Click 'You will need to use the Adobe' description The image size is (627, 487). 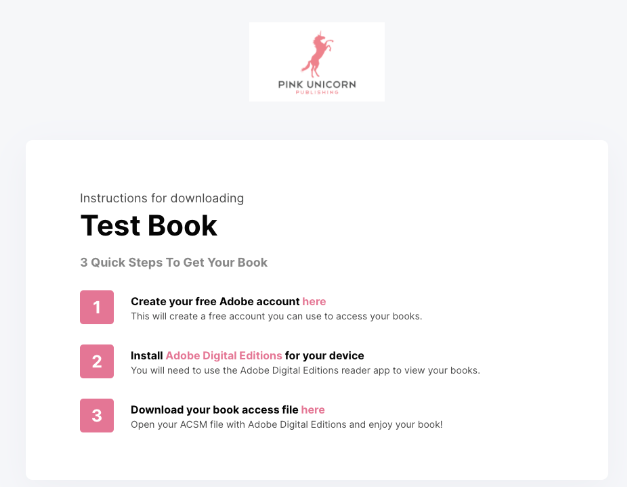pyautogui.click(x=305, y=370)
